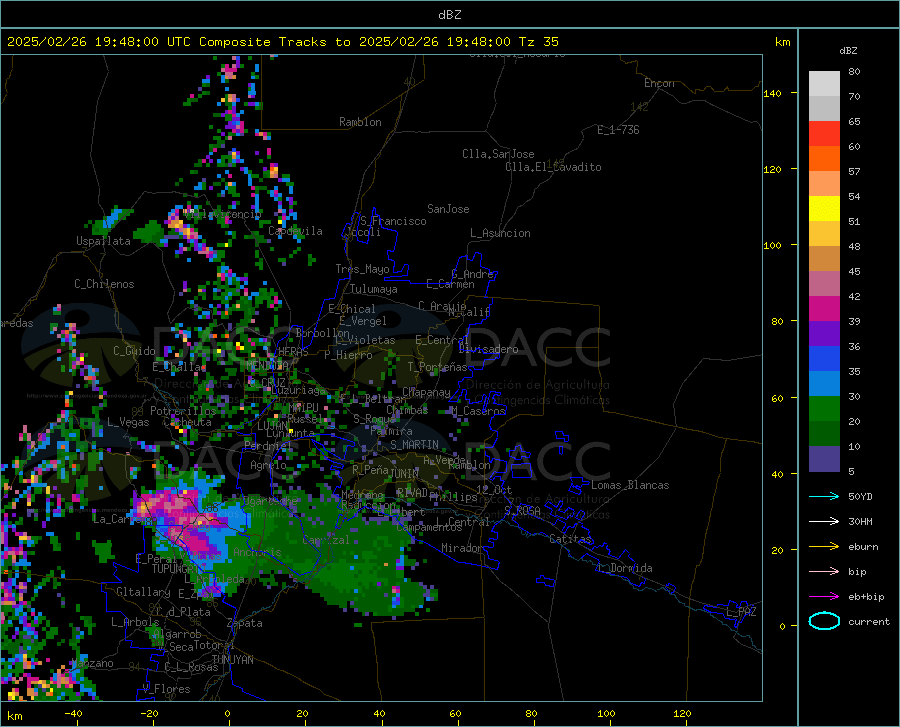Click the Encon label at top right

659,84
